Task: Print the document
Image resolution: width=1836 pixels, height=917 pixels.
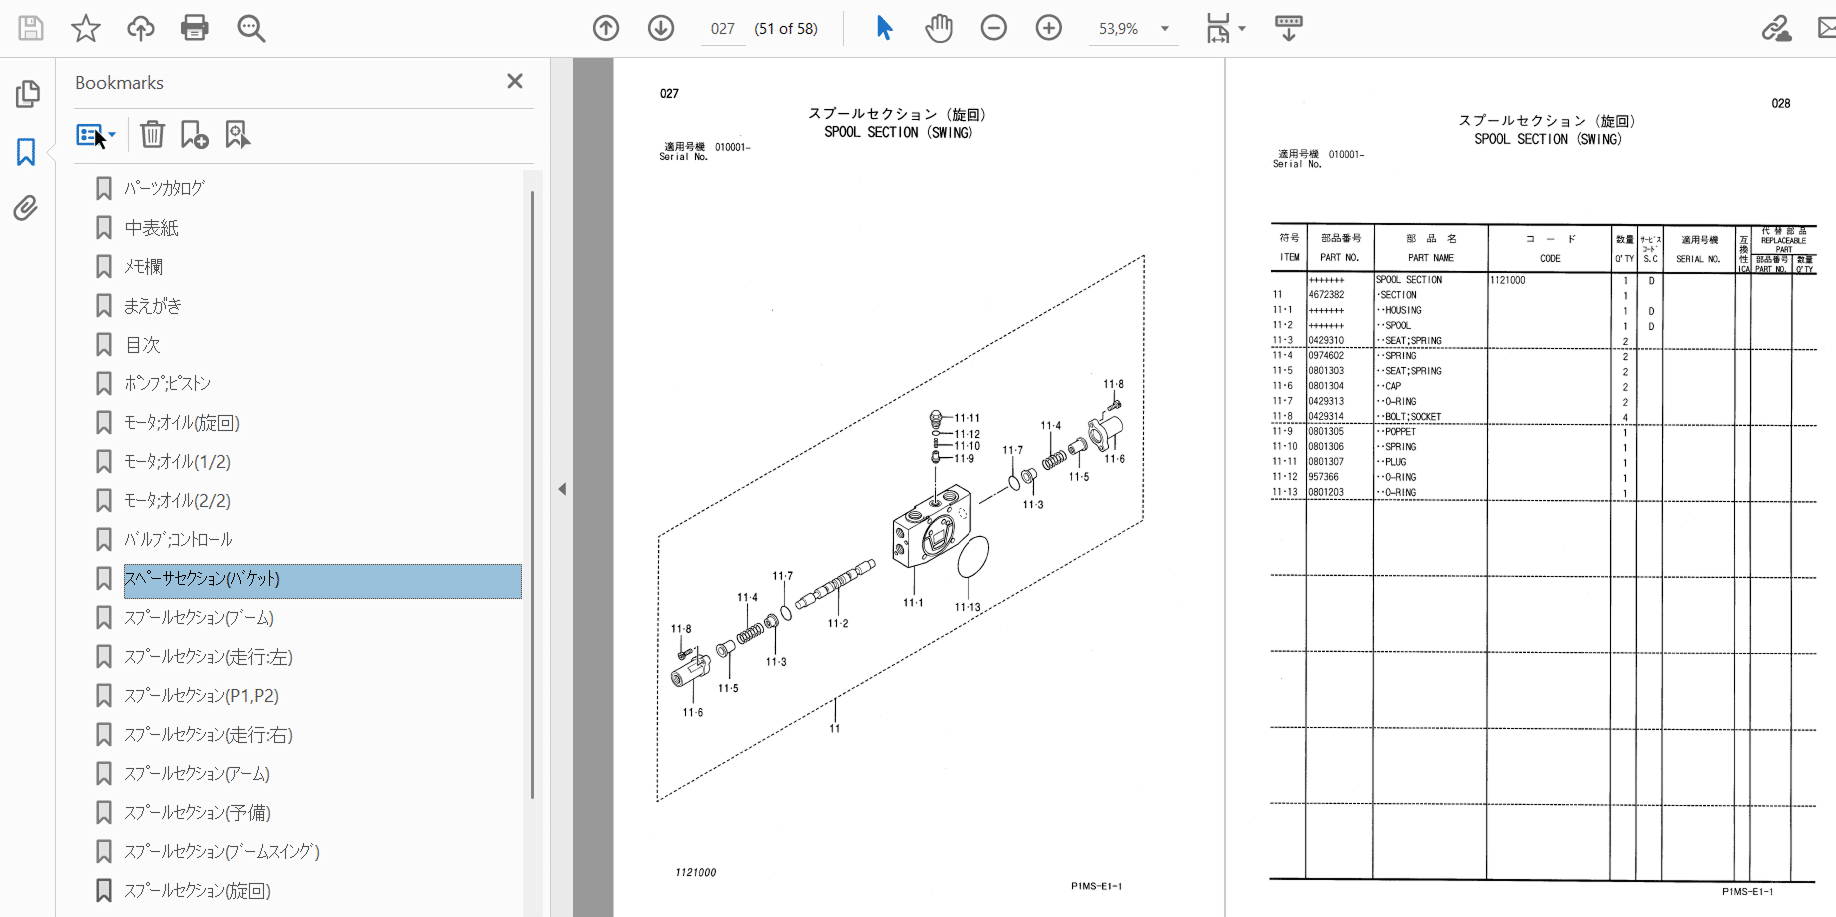Action: point(195,28)
